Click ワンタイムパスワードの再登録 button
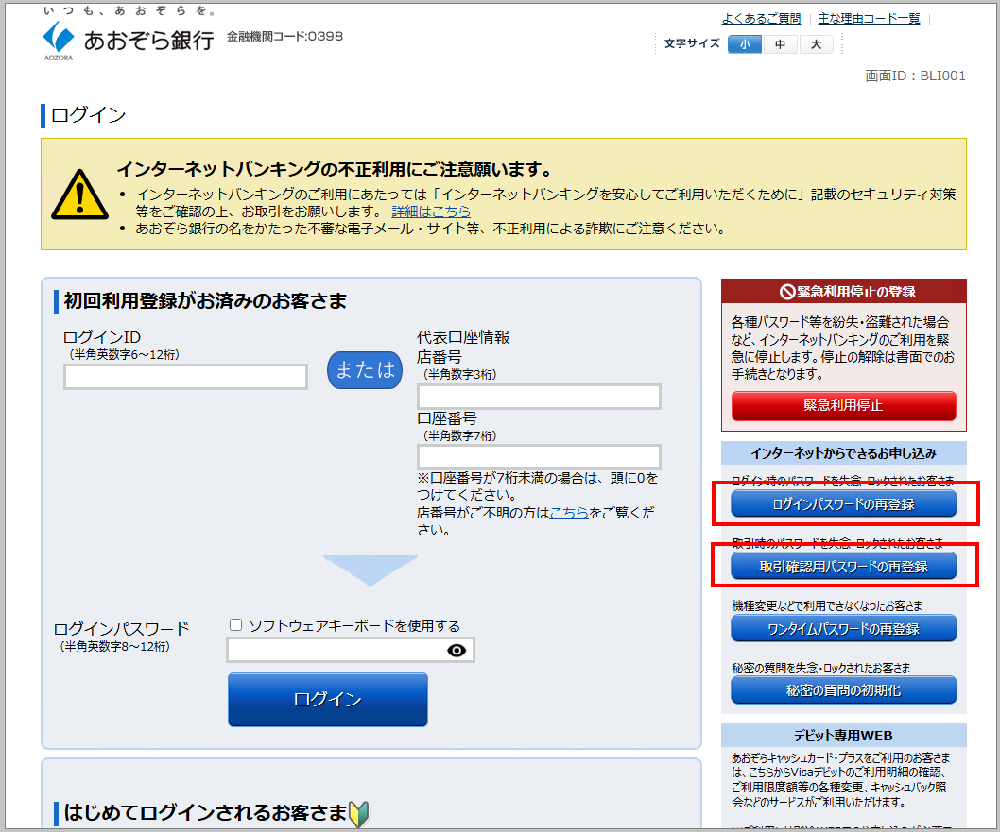The width and height of the screenshot is (1000, 832). coord(844,629)
